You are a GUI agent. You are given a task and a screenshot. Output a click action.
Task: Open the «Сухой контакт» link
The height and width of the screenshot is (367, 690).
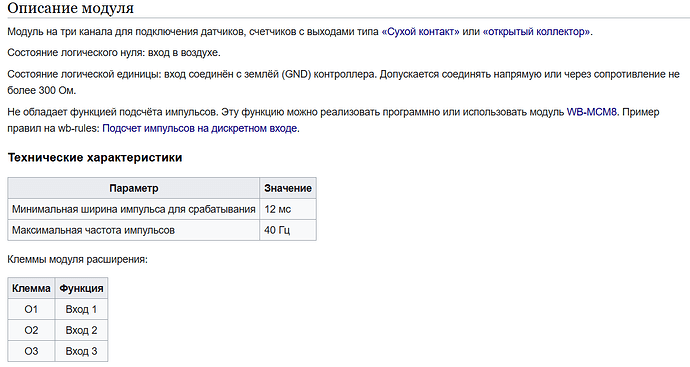point(420,32)
